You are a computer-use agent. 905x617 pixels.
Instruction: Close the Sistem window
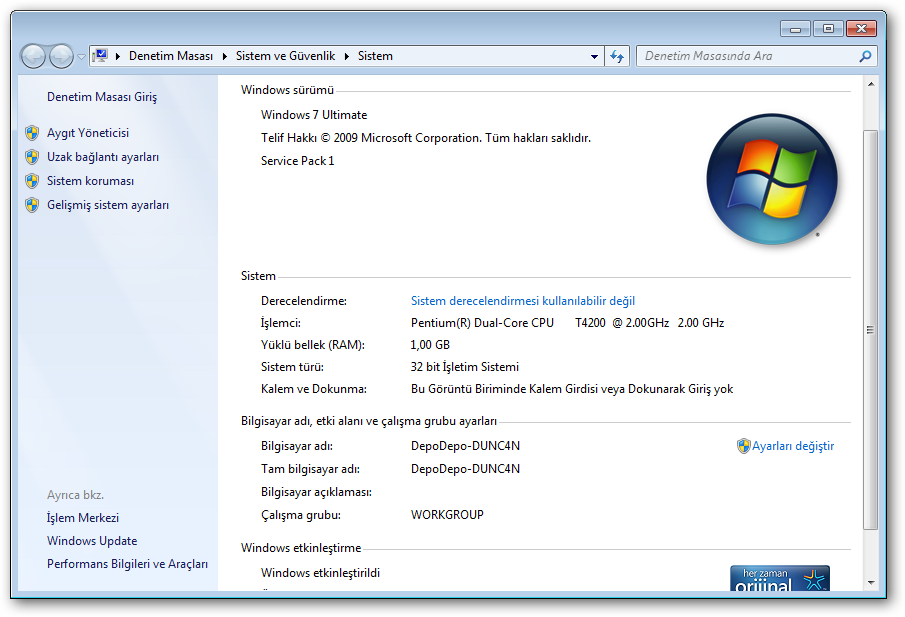point(861,28)
